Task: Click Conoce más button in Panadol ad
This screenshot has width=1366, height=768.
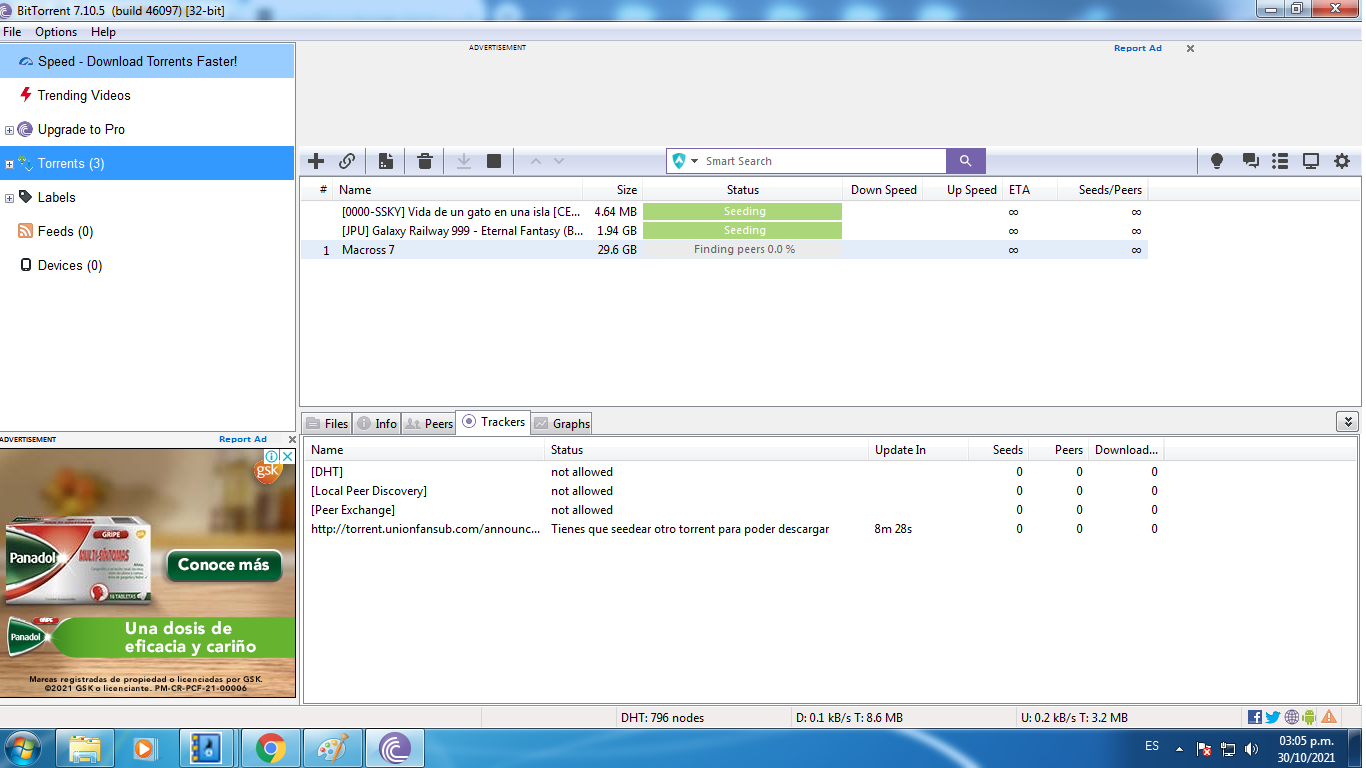Action: pyautogui.click(x=223, y=565)
